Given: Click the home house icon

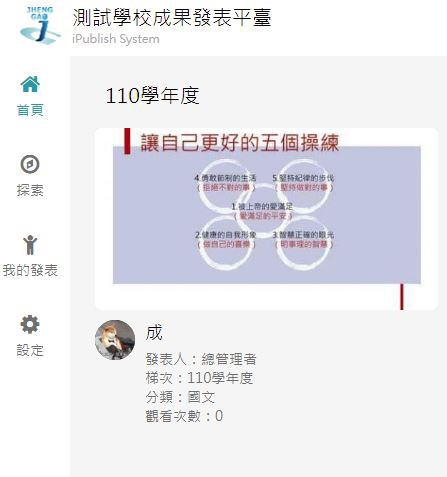Looking at the screenshot, I should coord(30,84).
